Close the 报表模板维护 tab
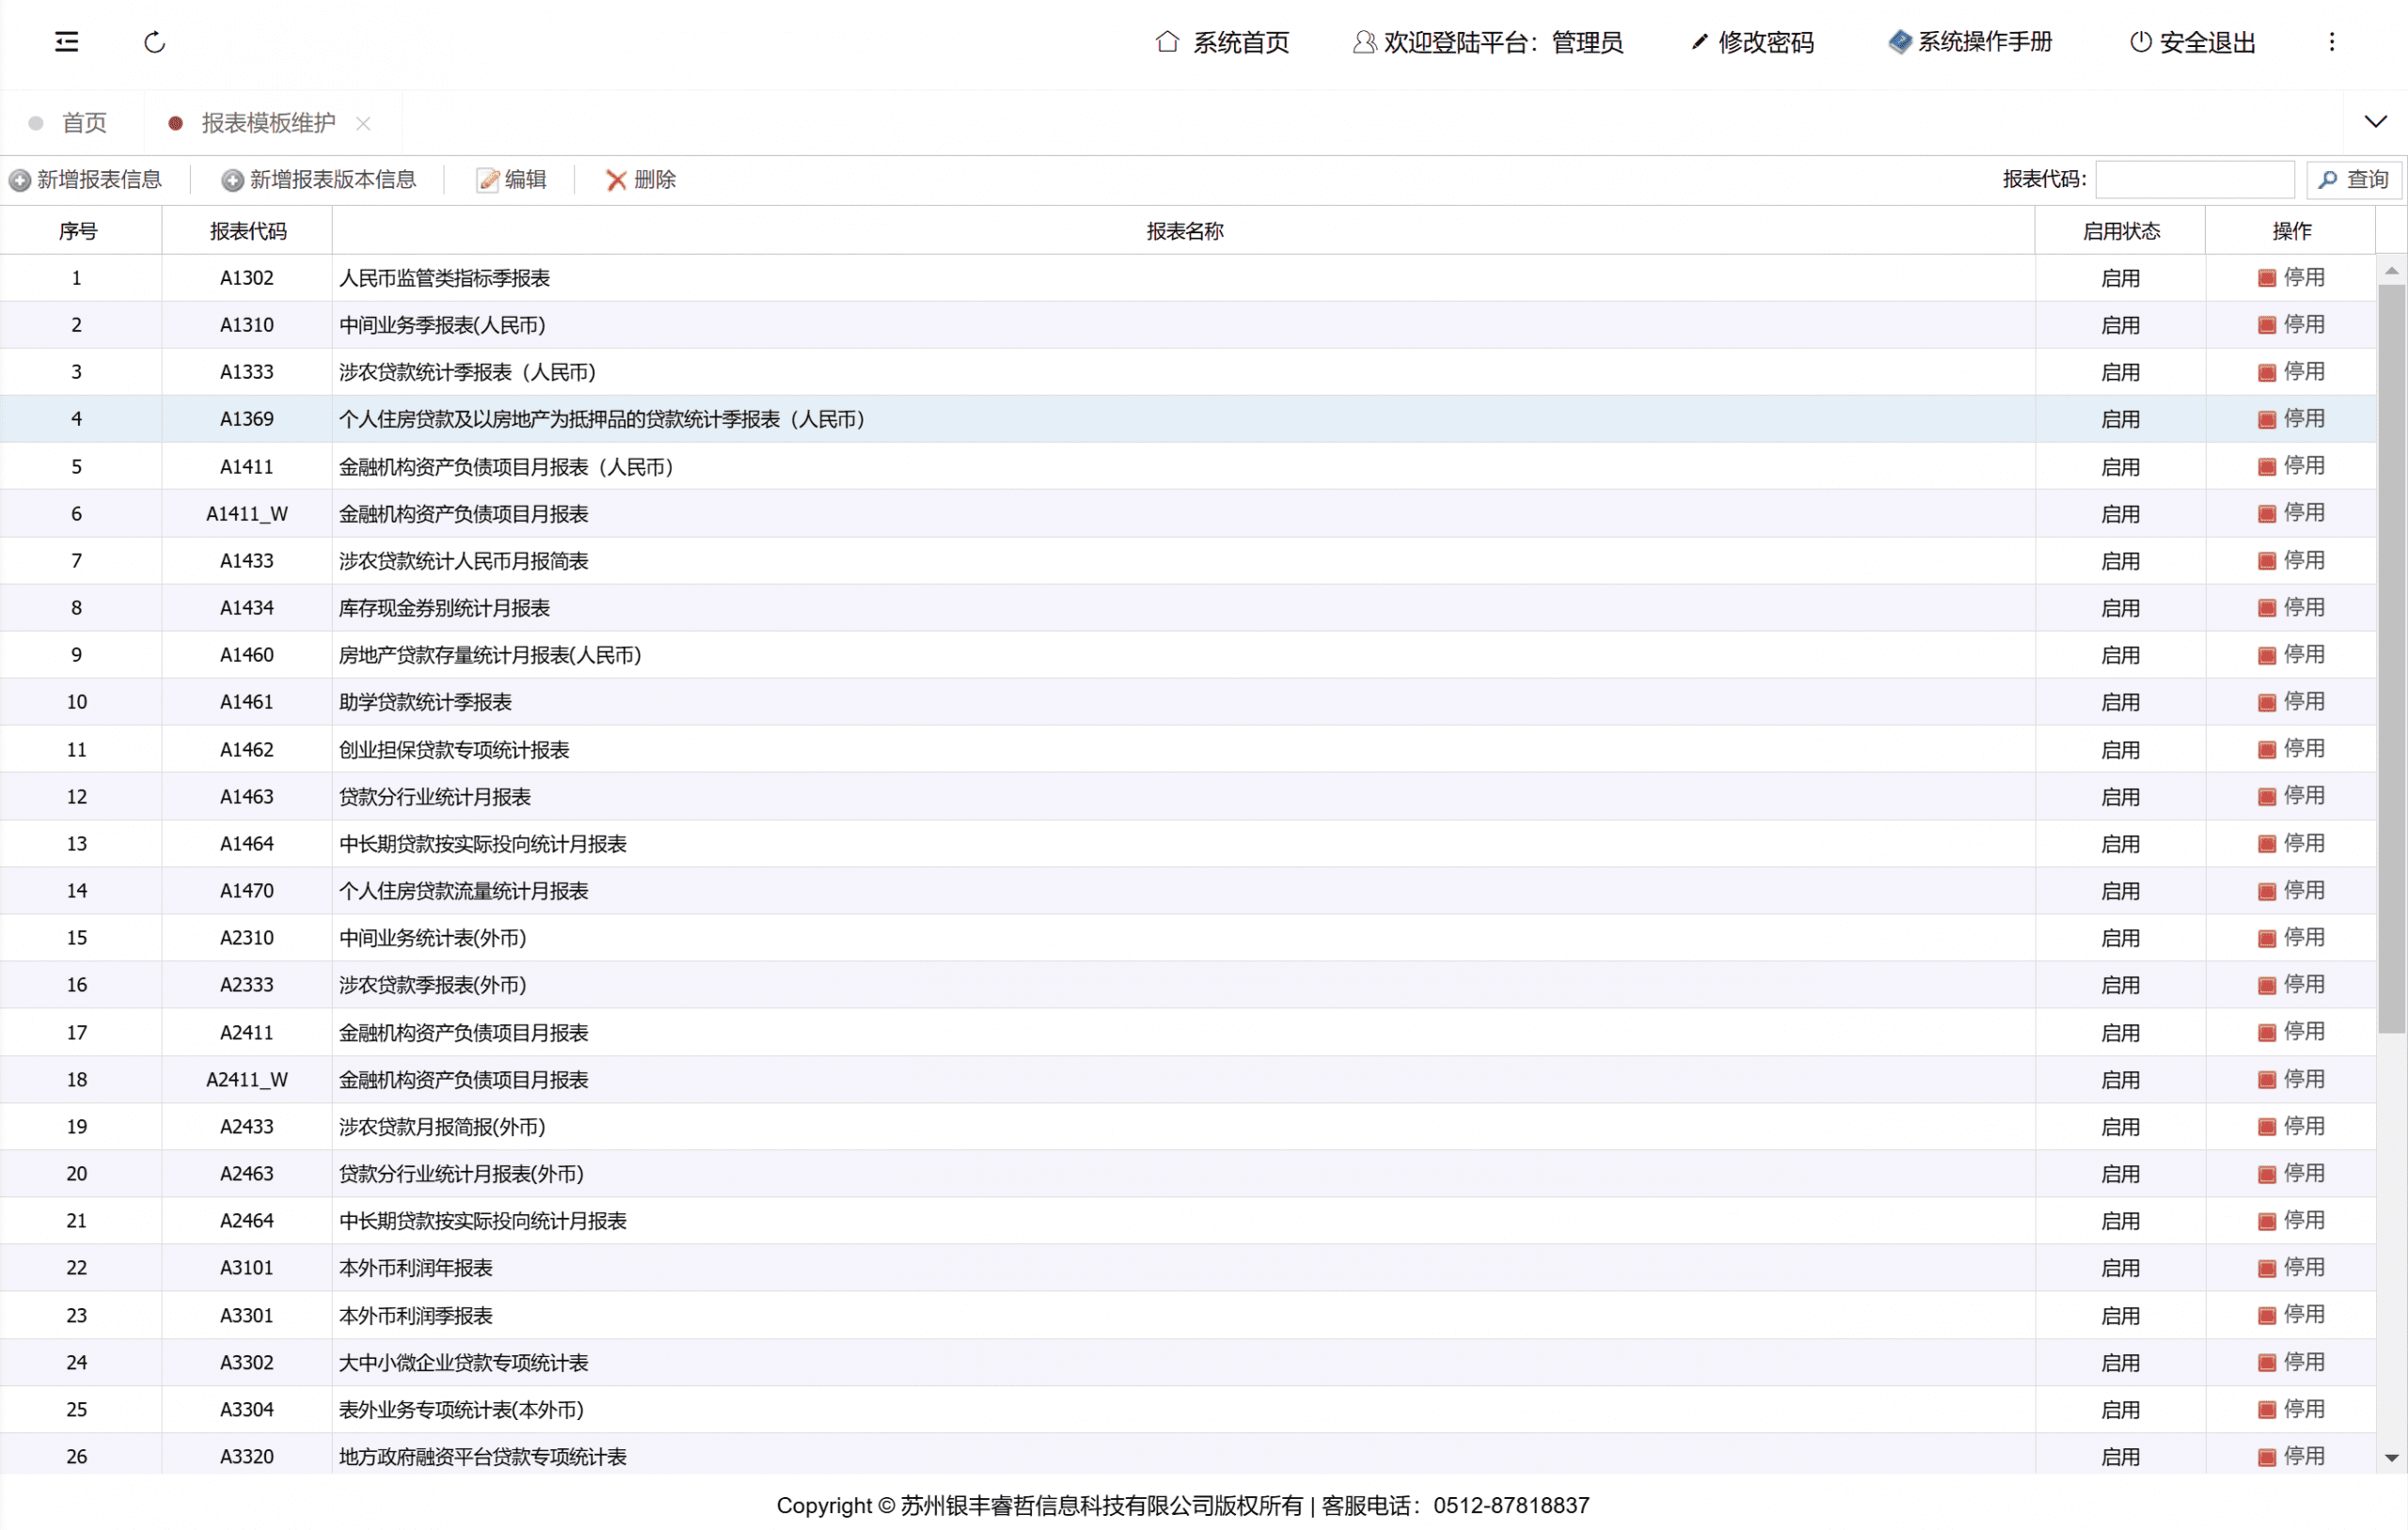The image size is (2408, 1530). click(363, 123)
